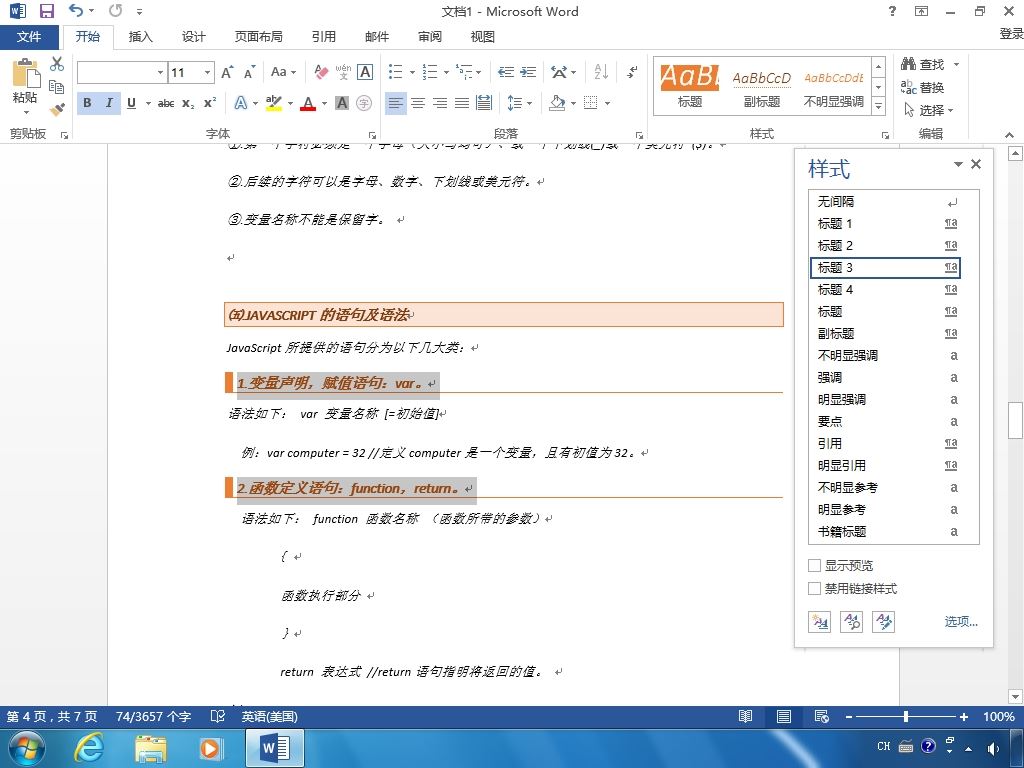This screenshot has height=768, width=1024.
Task: Expand the styles gallery More arrow
Action: coord(879,106)
